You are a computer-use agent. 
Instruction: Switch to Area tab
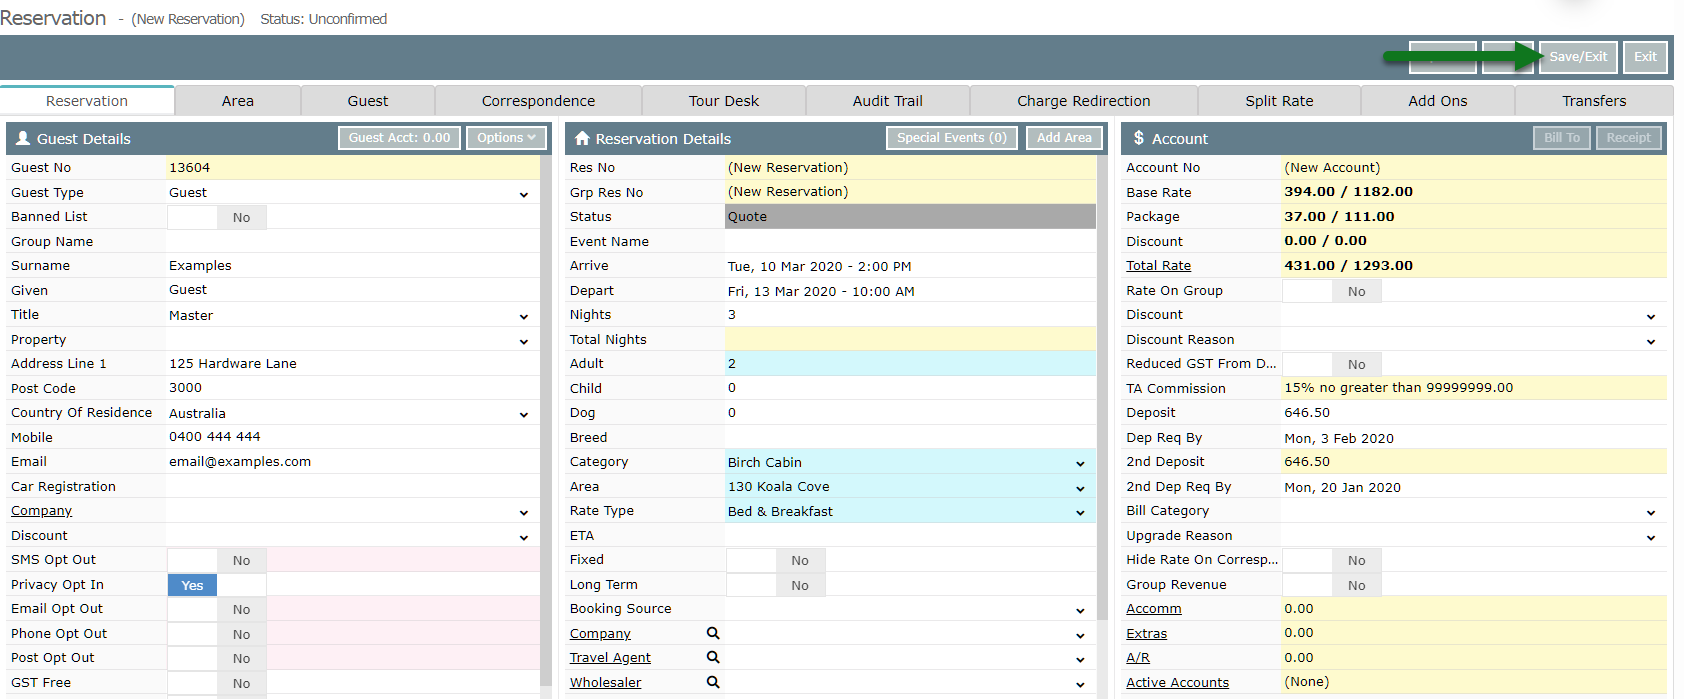point(238,101)
